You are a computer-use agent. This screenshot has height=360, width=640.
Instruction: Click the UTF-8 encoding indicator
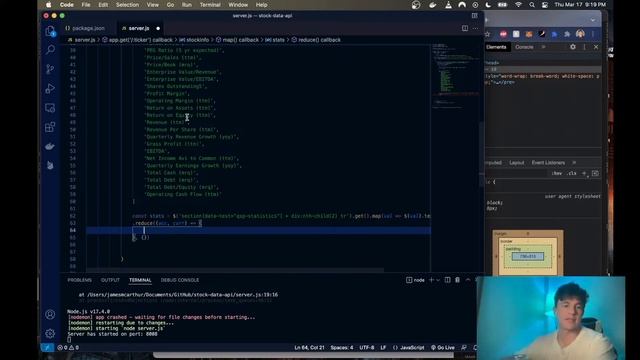coord(367,348)
